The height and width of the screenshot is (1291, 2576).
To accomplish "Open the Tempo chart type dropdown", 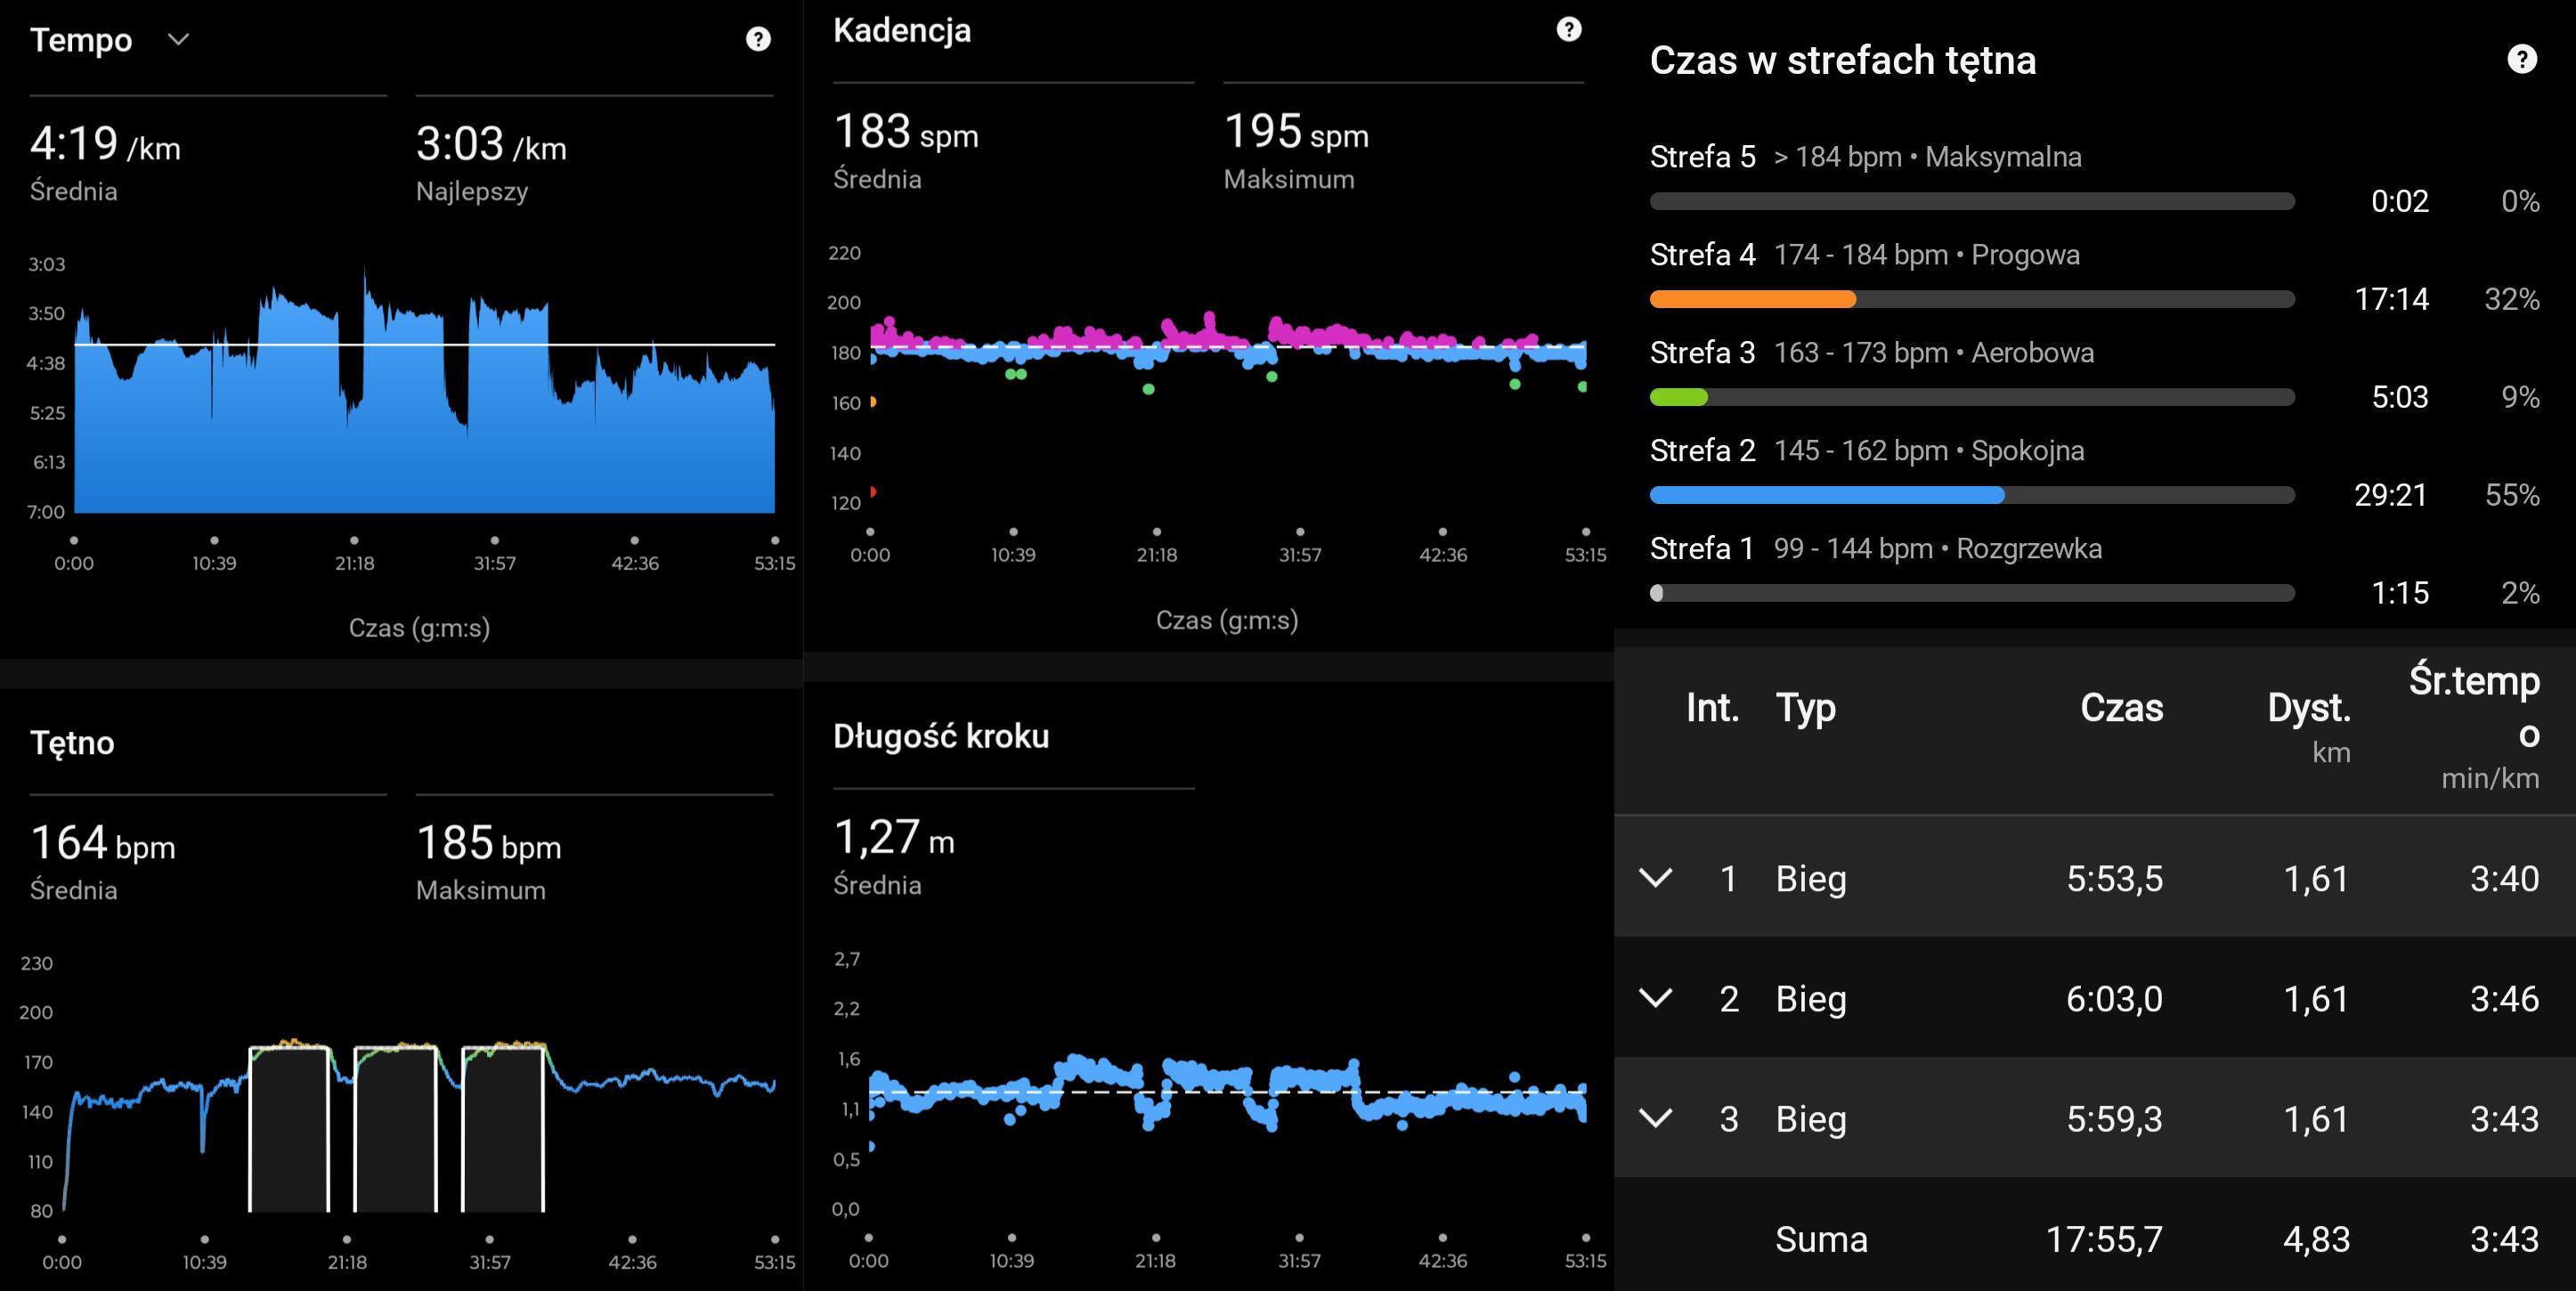I will coord(178,40).
